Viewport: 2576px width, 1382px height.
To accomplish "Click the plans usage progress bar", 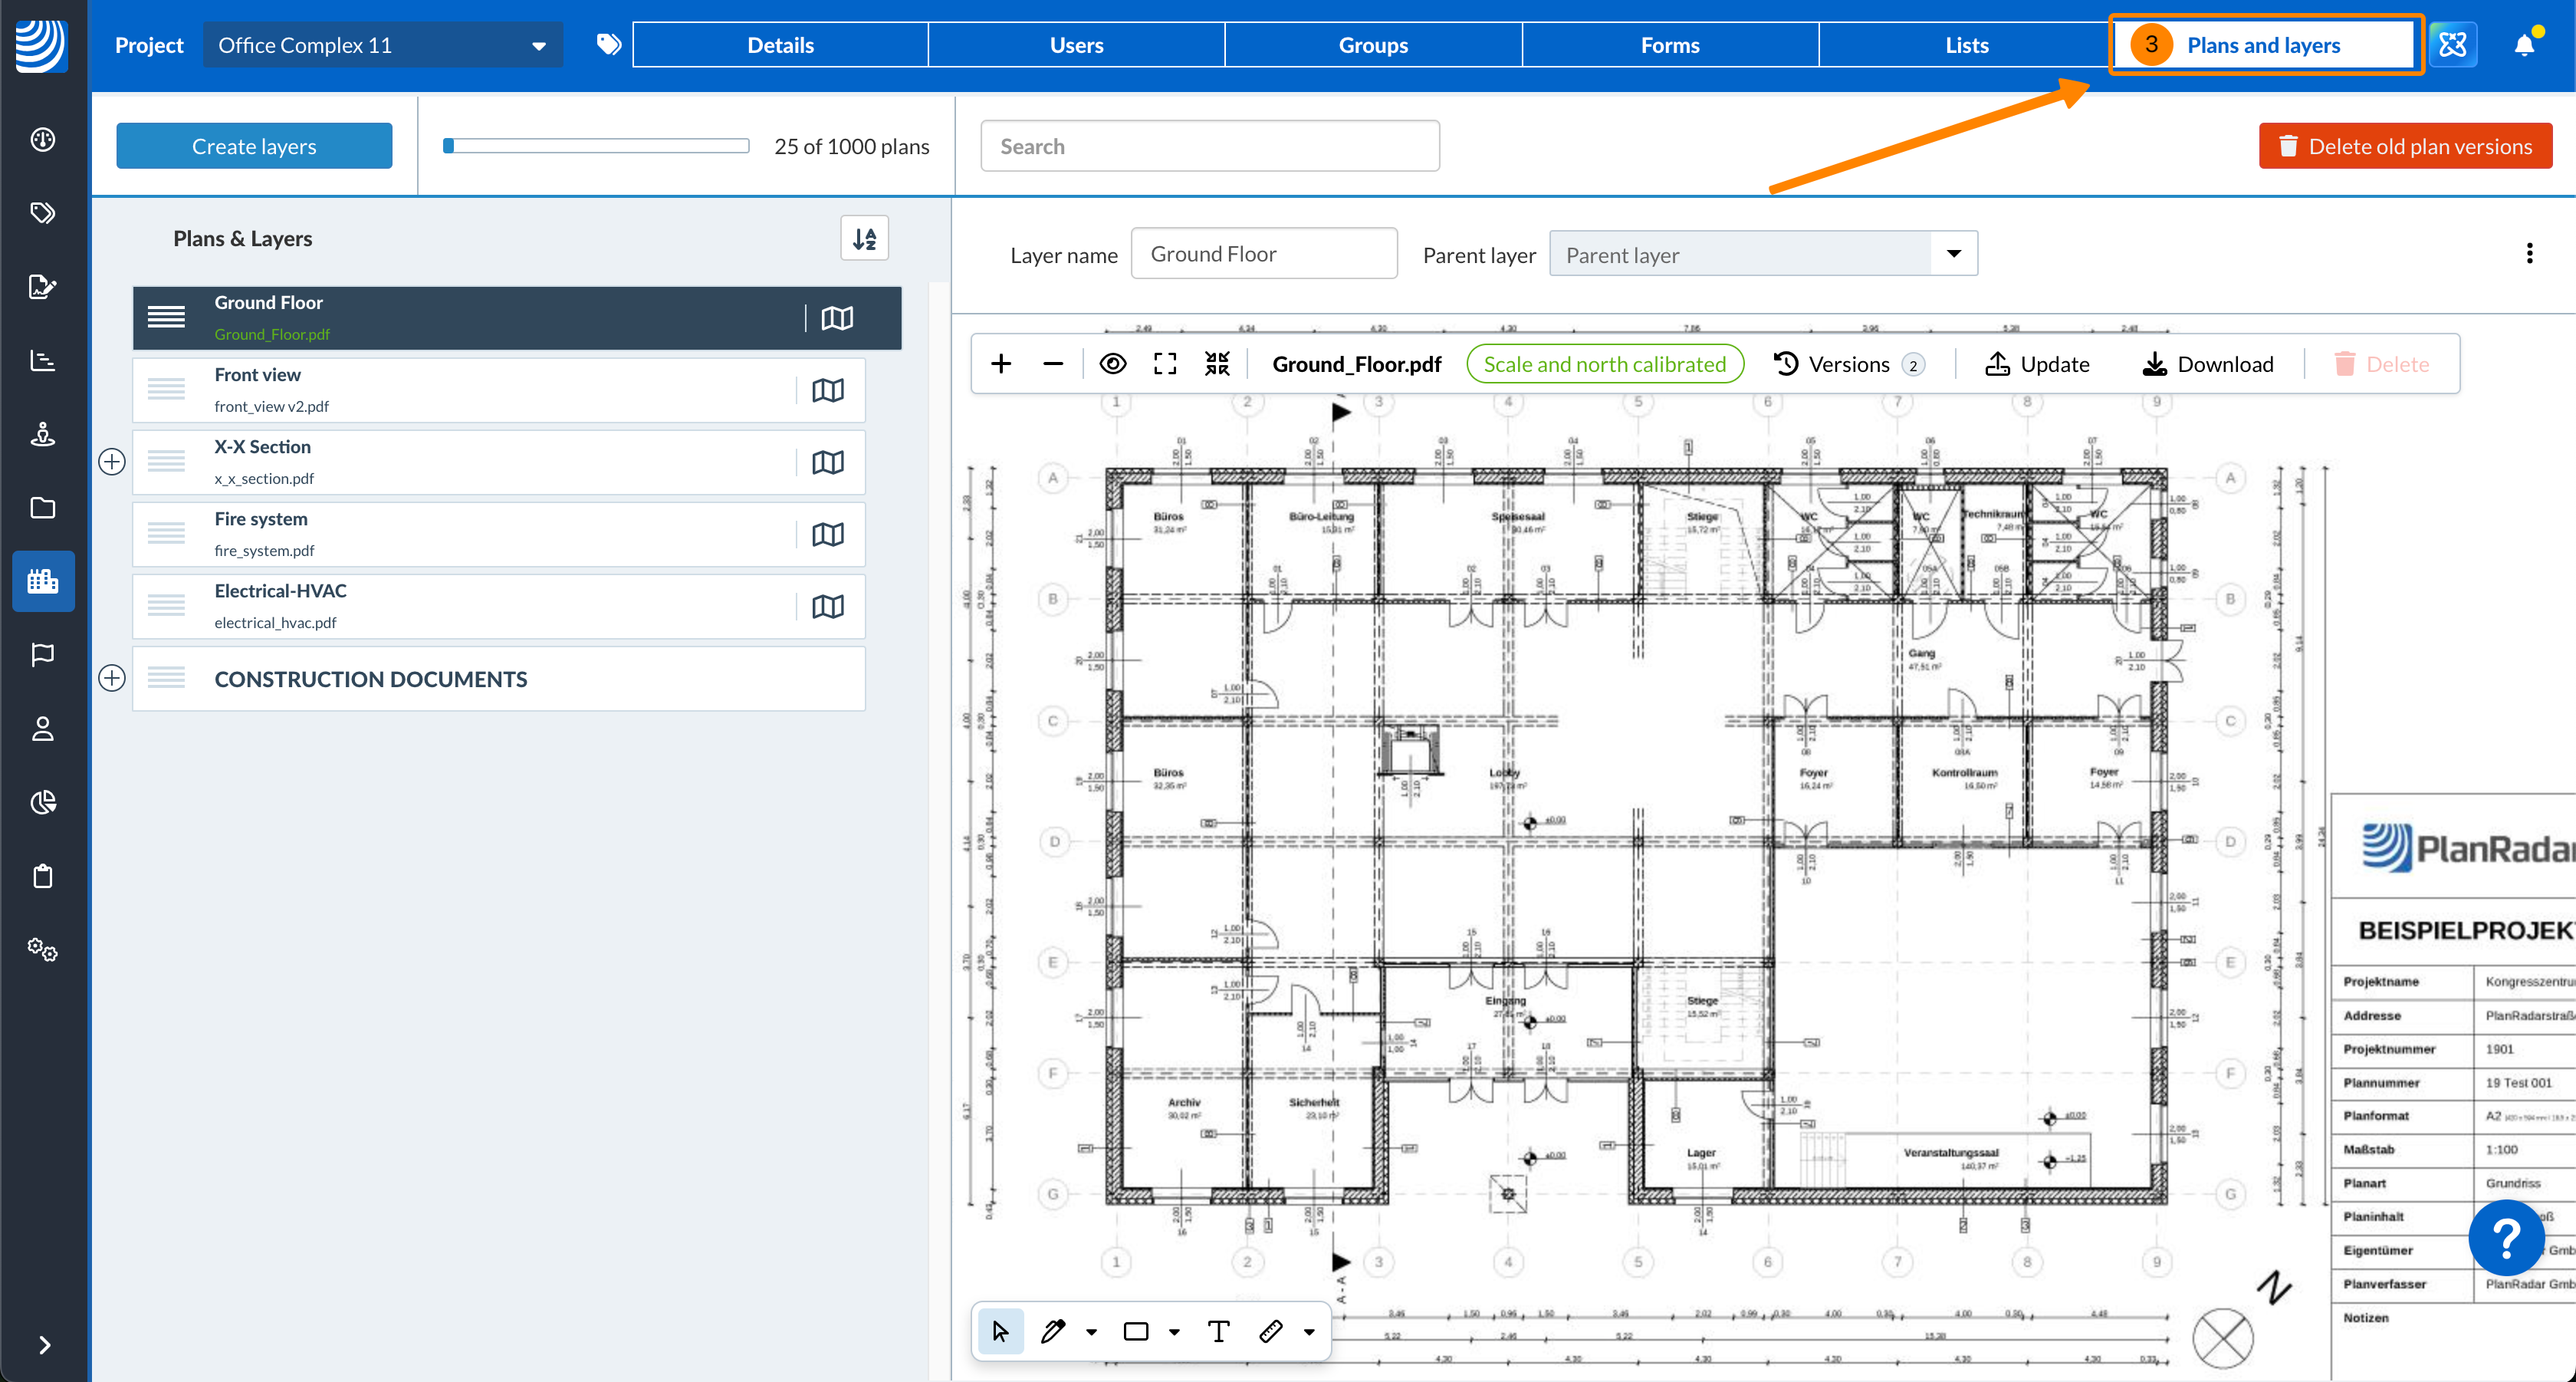I will (594, 145).
